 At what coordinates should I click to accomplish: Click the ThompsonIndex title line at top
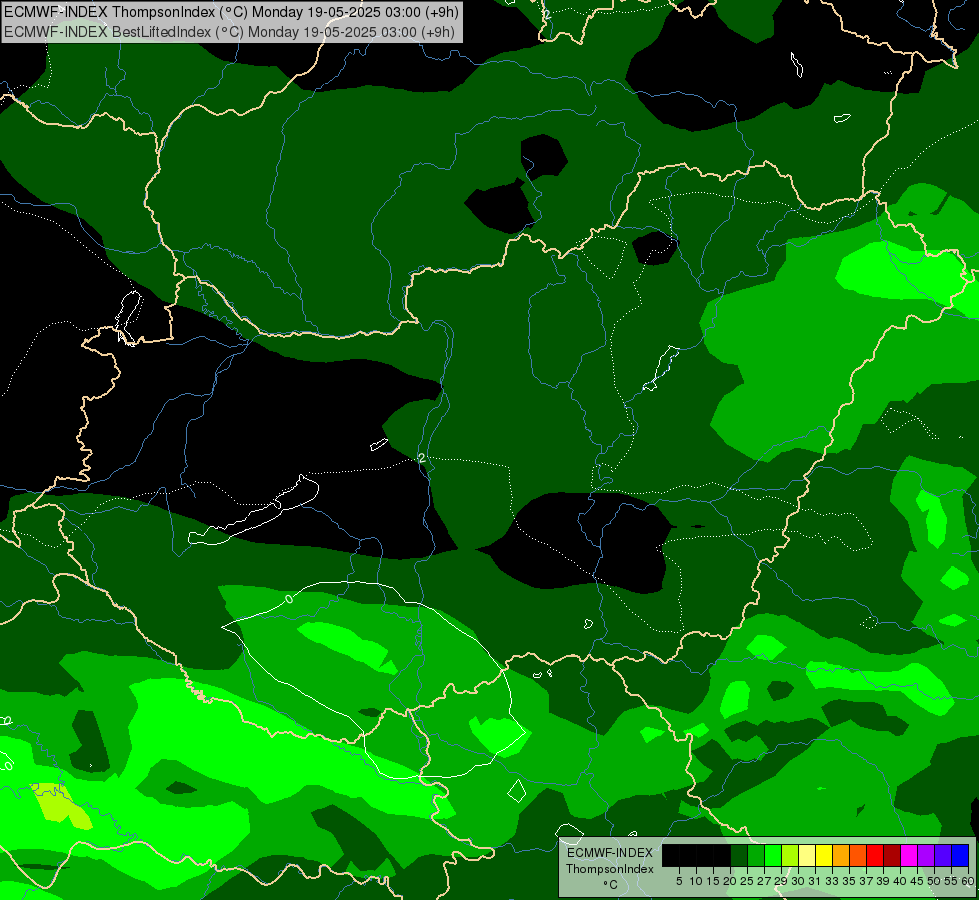[231, 12]
